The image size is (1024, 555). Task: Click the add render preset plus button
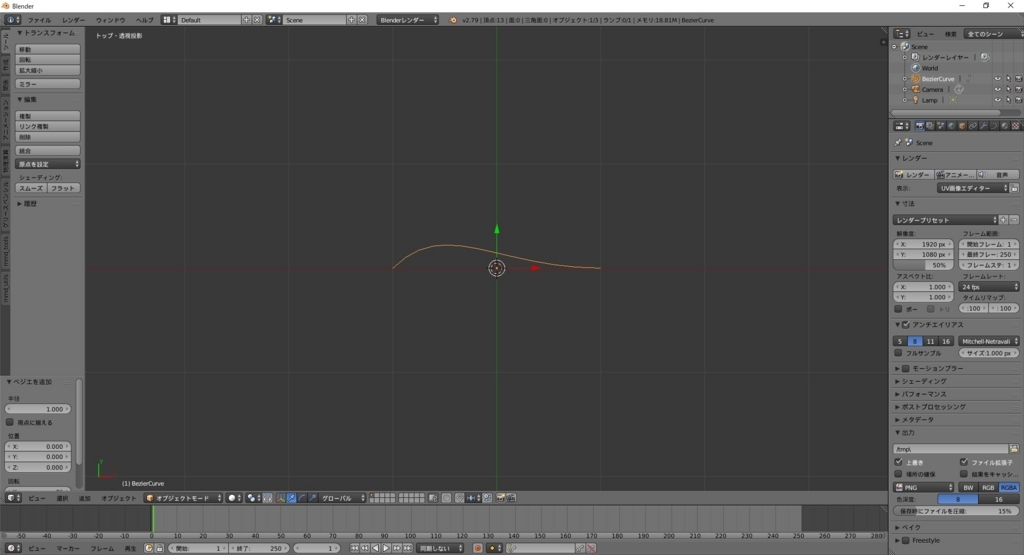(1004, 220)
